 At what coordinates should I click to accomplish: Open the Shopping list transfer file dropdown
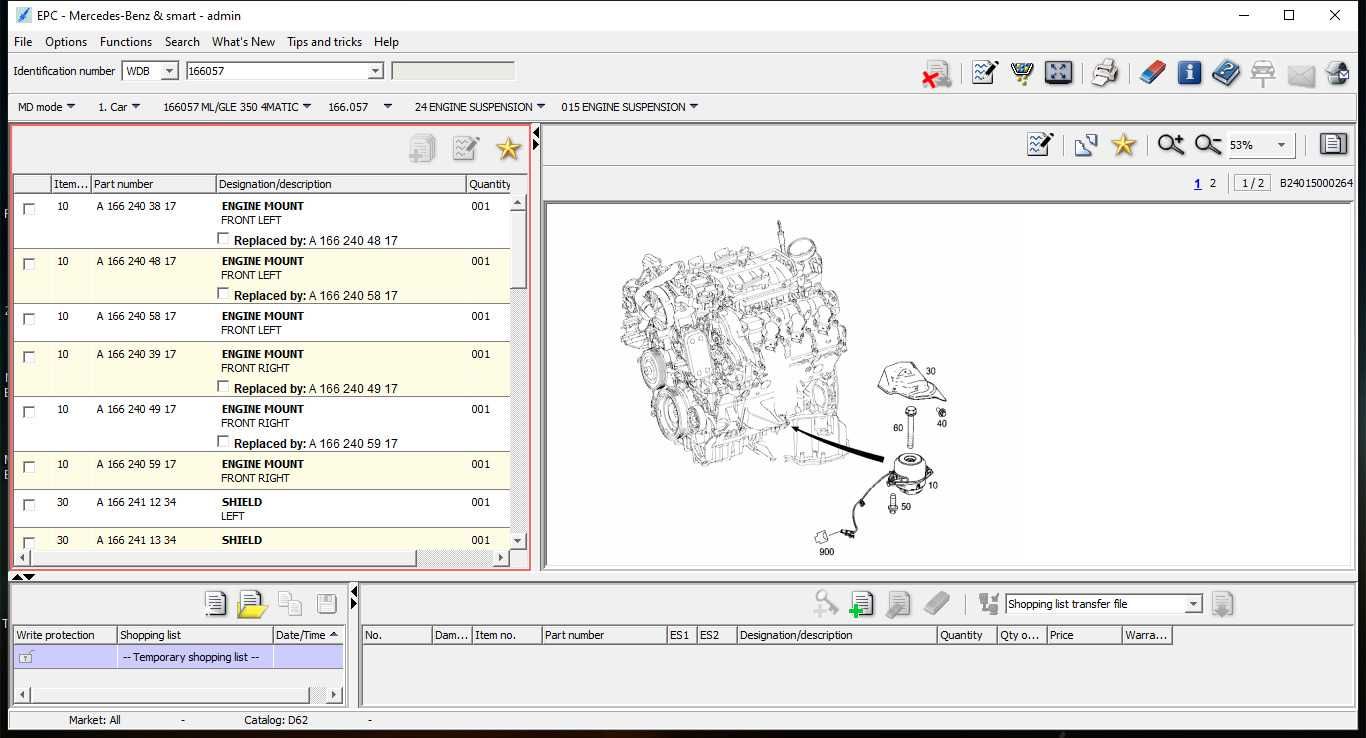[x=1193, y=604]
